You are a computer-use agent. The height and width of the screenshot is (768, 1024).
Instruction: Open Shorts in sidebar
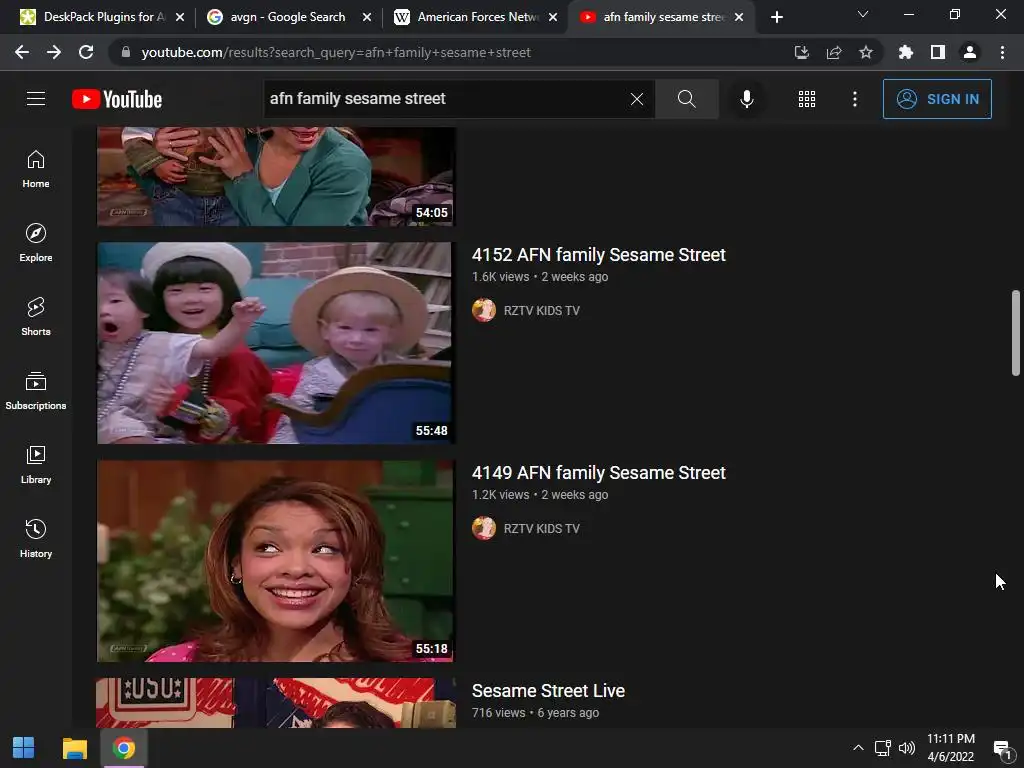36,317
